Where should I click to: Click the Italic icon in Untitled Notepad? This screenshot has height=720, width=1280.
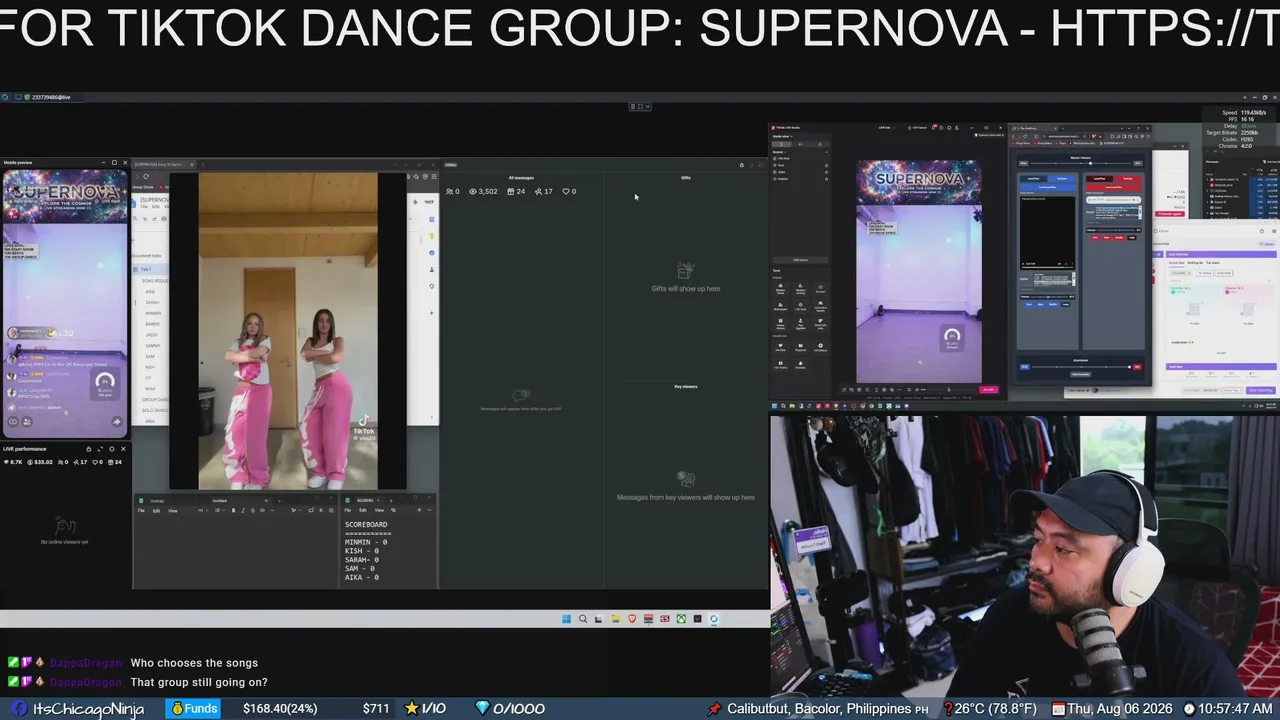tap(243, 511)
